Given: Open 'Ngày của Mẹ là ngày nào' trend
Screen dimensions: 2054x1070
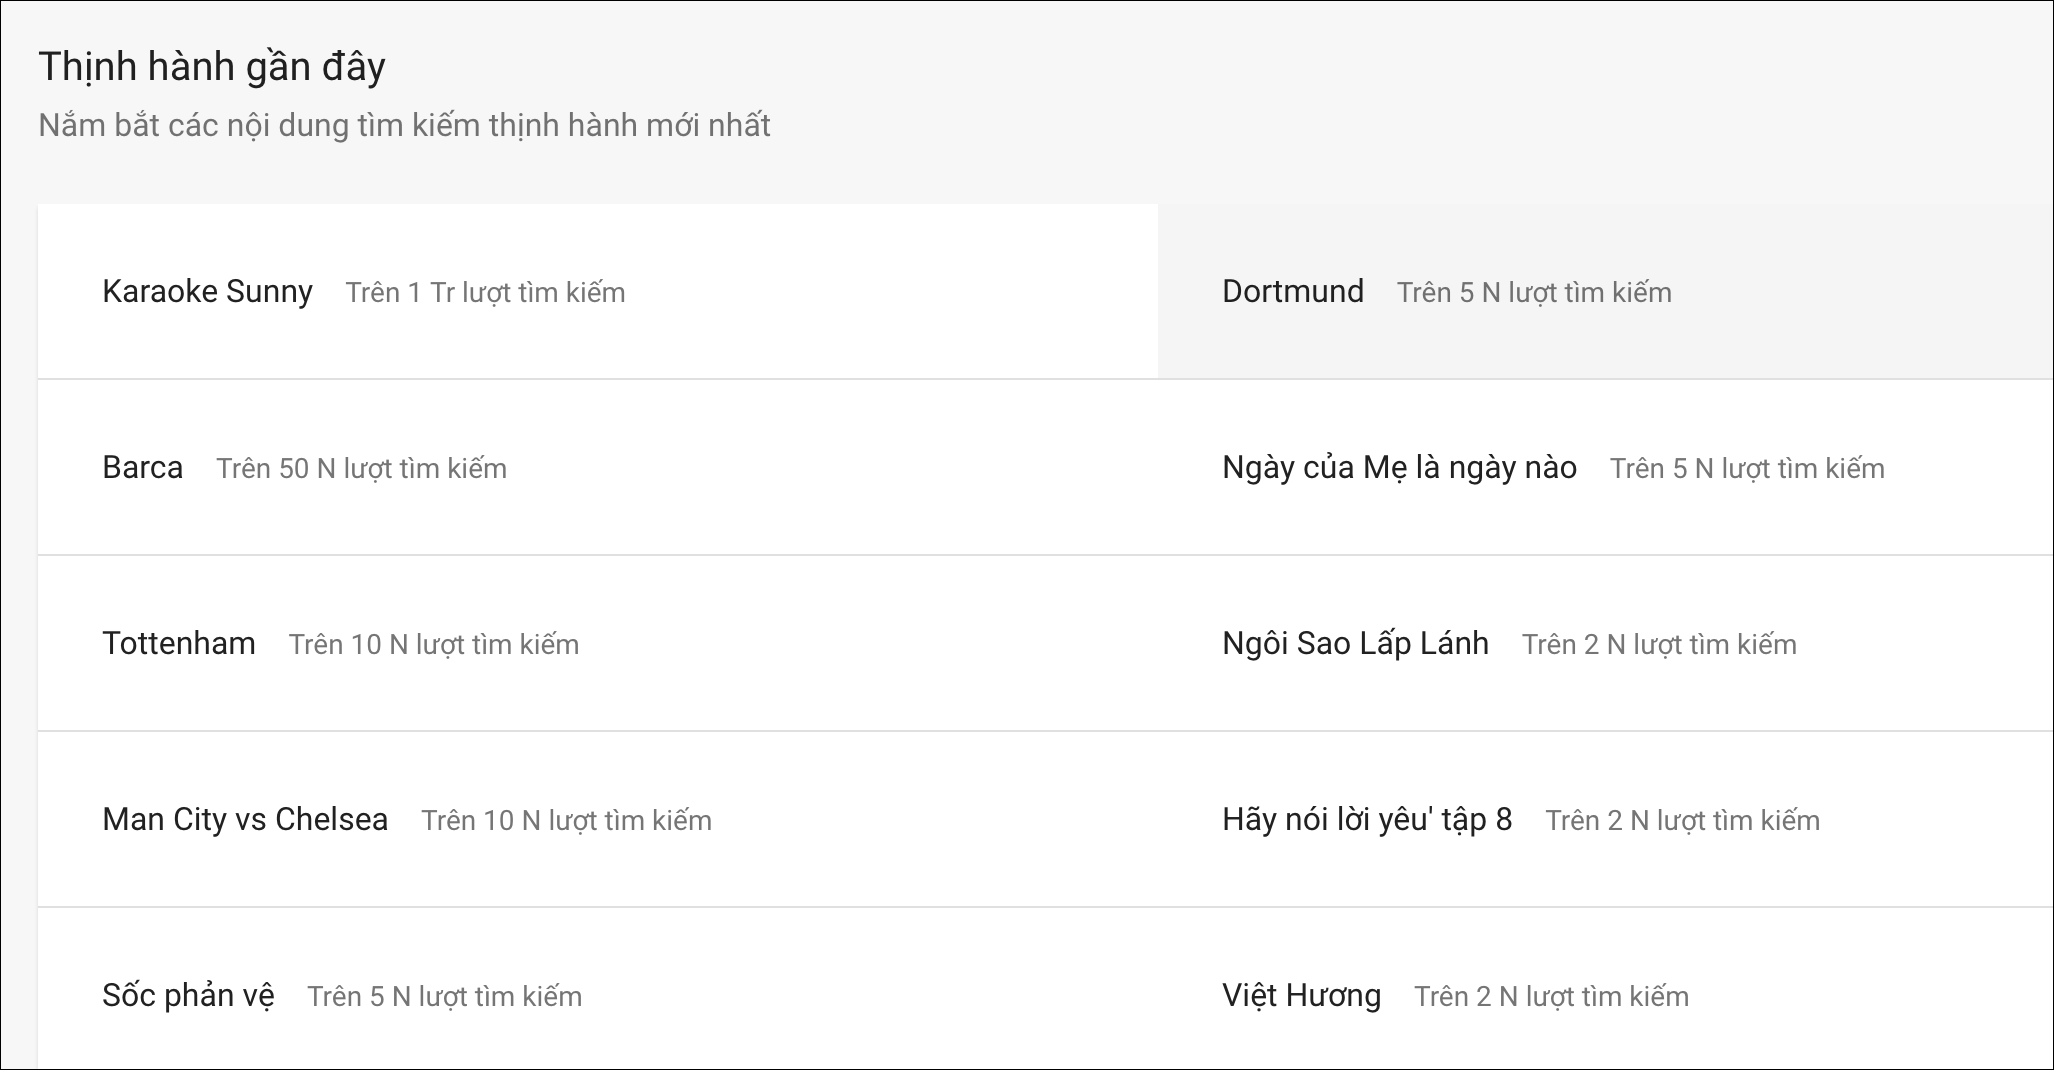Looking at the screenshot, I should point(1399,467).
